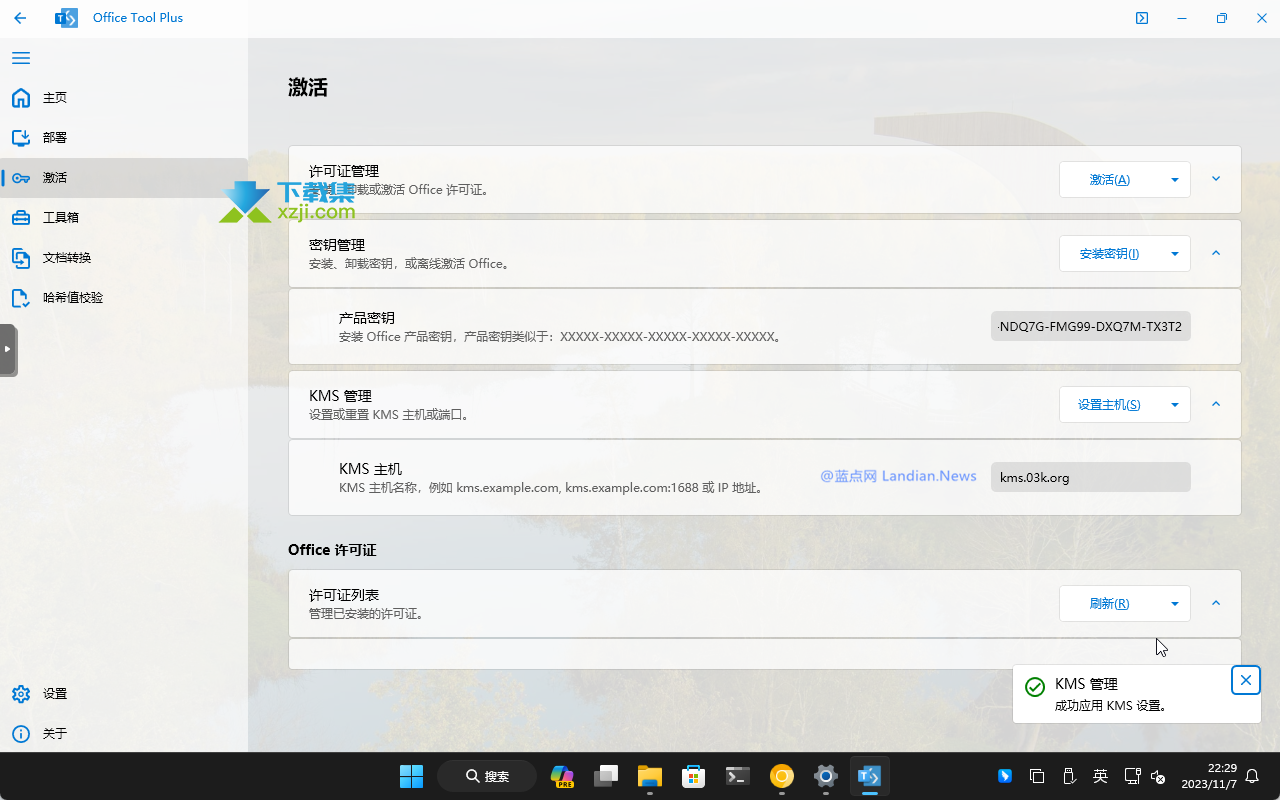Open the 部署 deploy page

tap(124, 138)
